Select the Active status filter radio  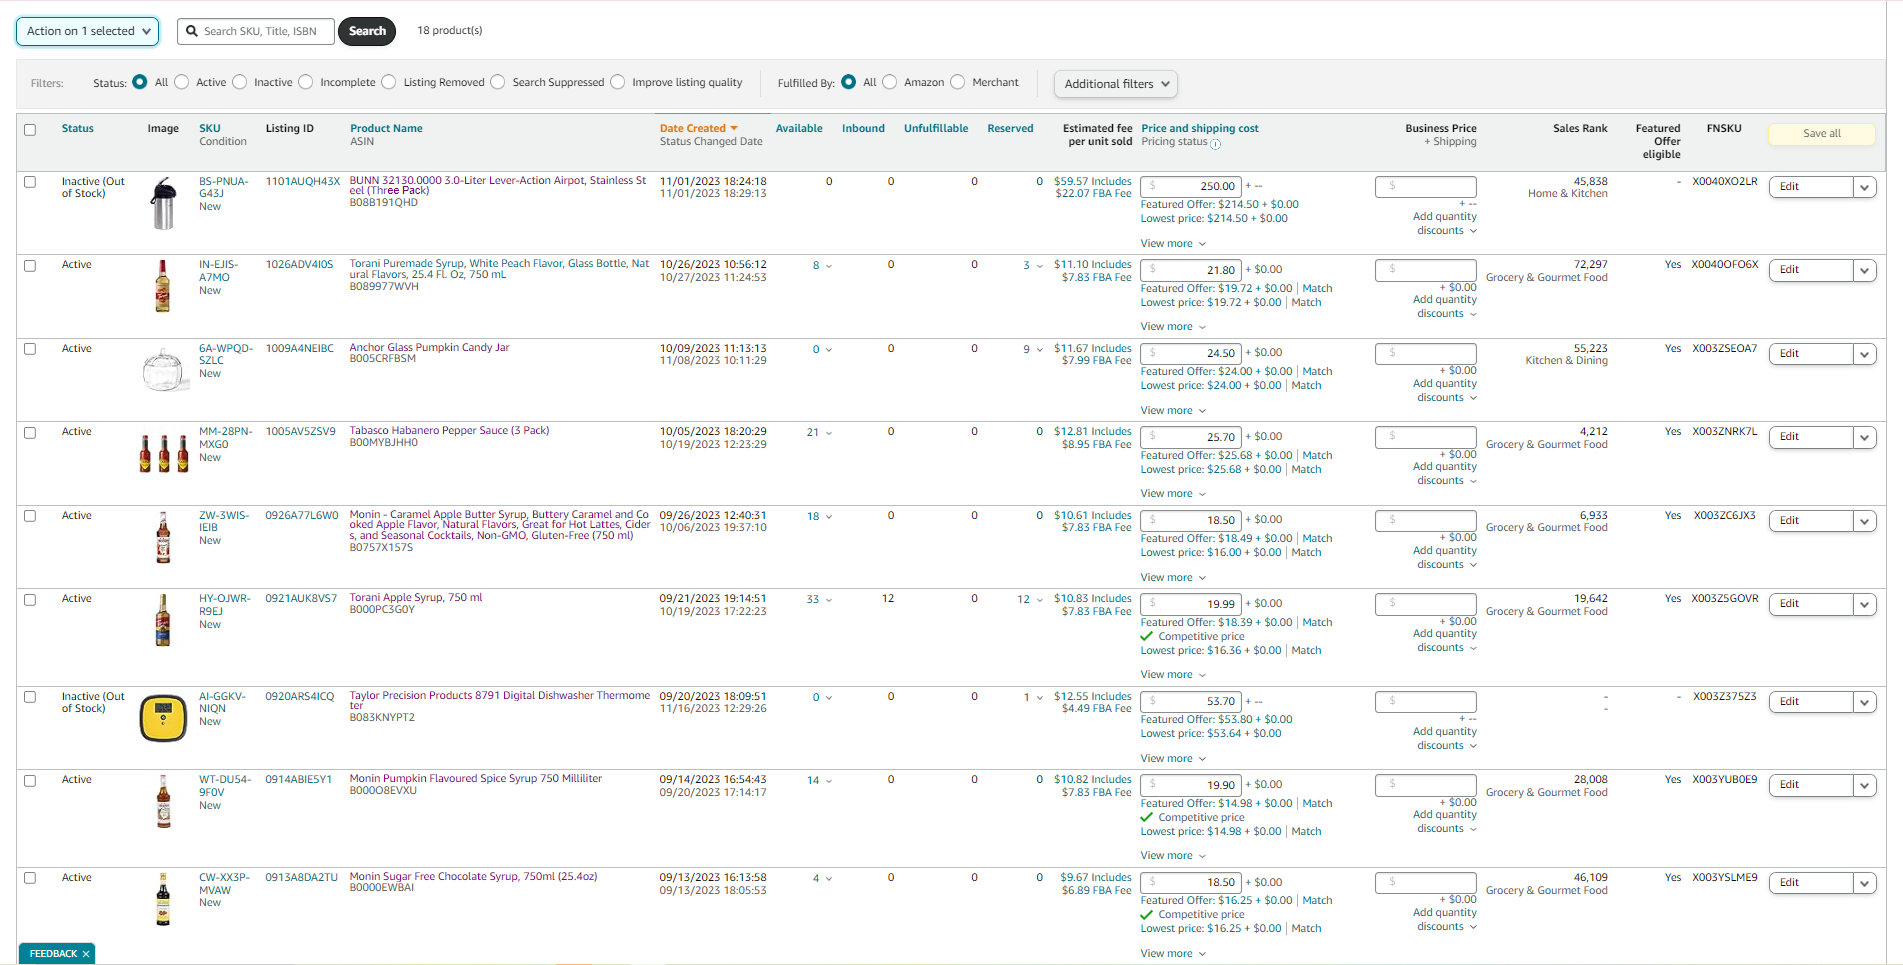click(182, 82)
